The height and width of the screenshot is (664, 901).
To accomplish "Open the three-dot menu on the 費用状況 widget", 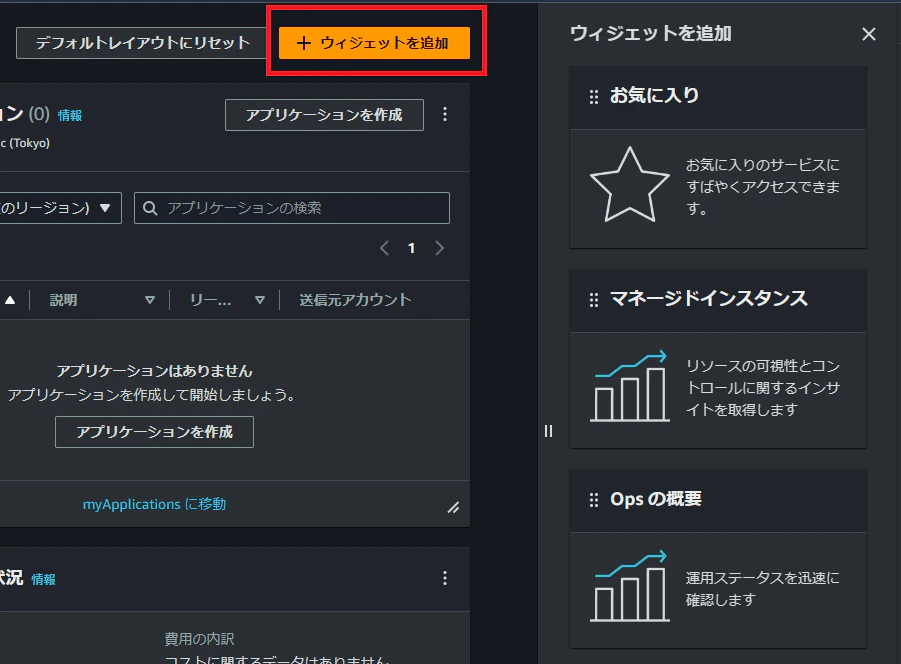I will pyautogui.click(x=444, y=578).
